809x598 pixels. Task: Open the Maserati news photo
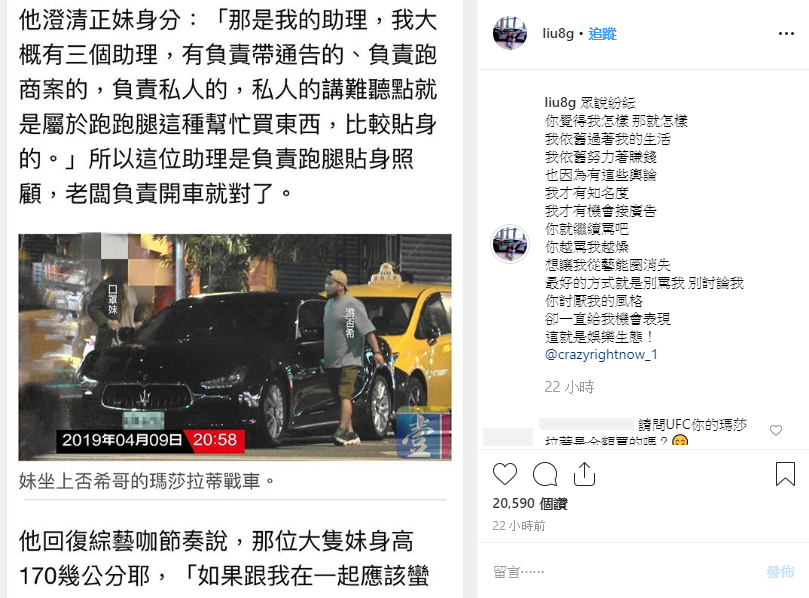pyautogui.click(x=235, y=347)
